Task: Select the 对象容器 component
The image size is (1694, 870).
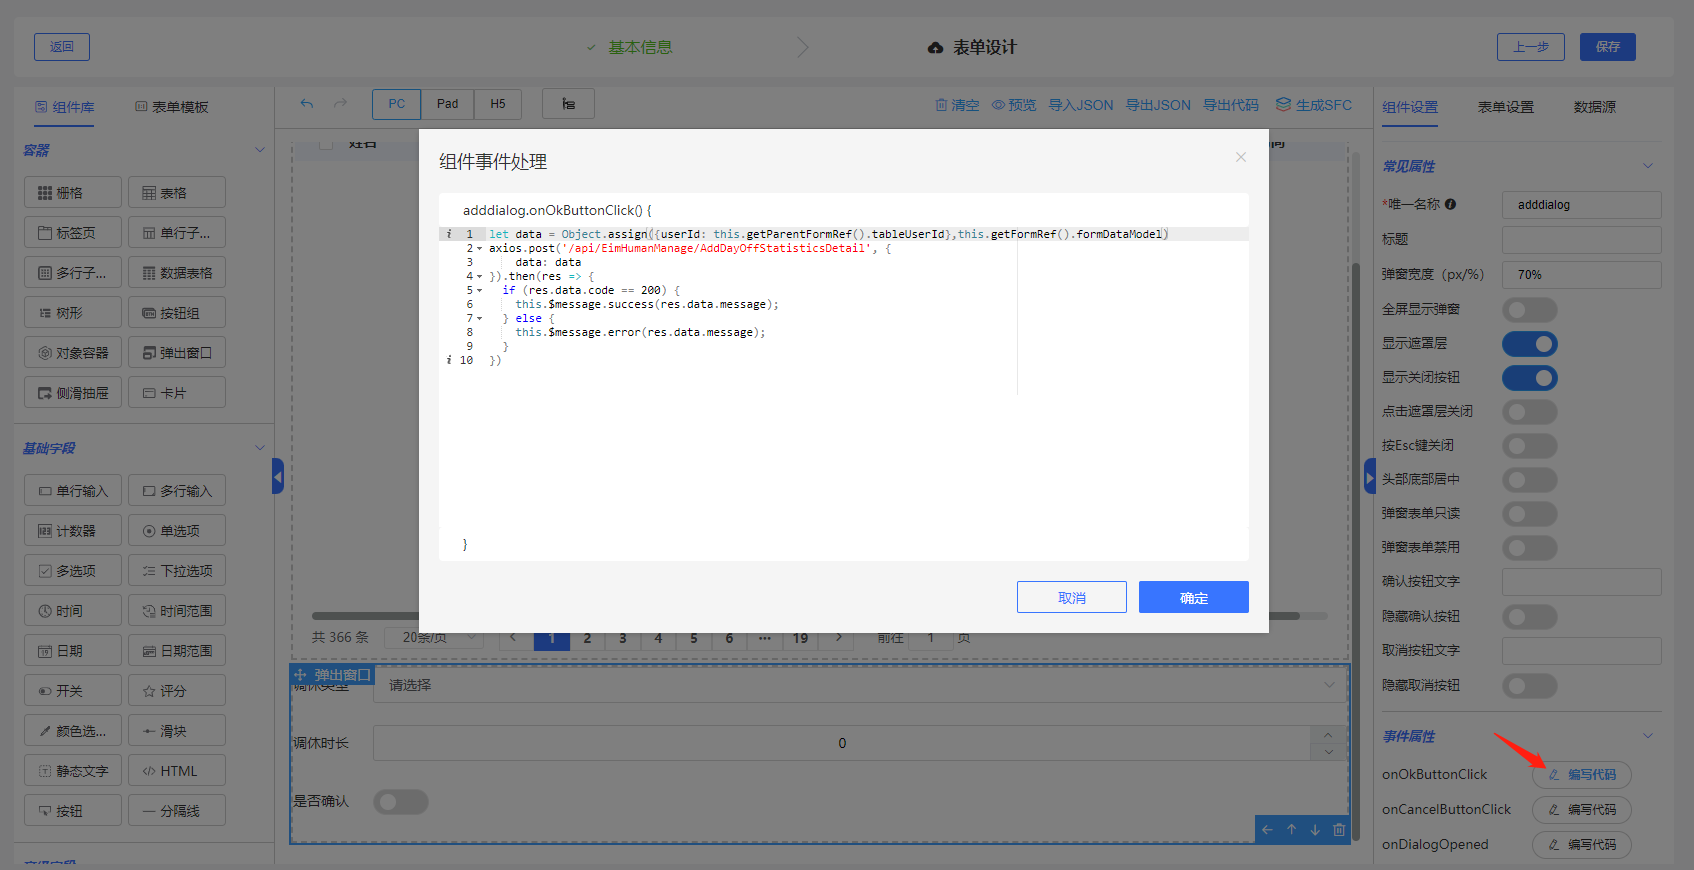Action: tap(73, 352)
